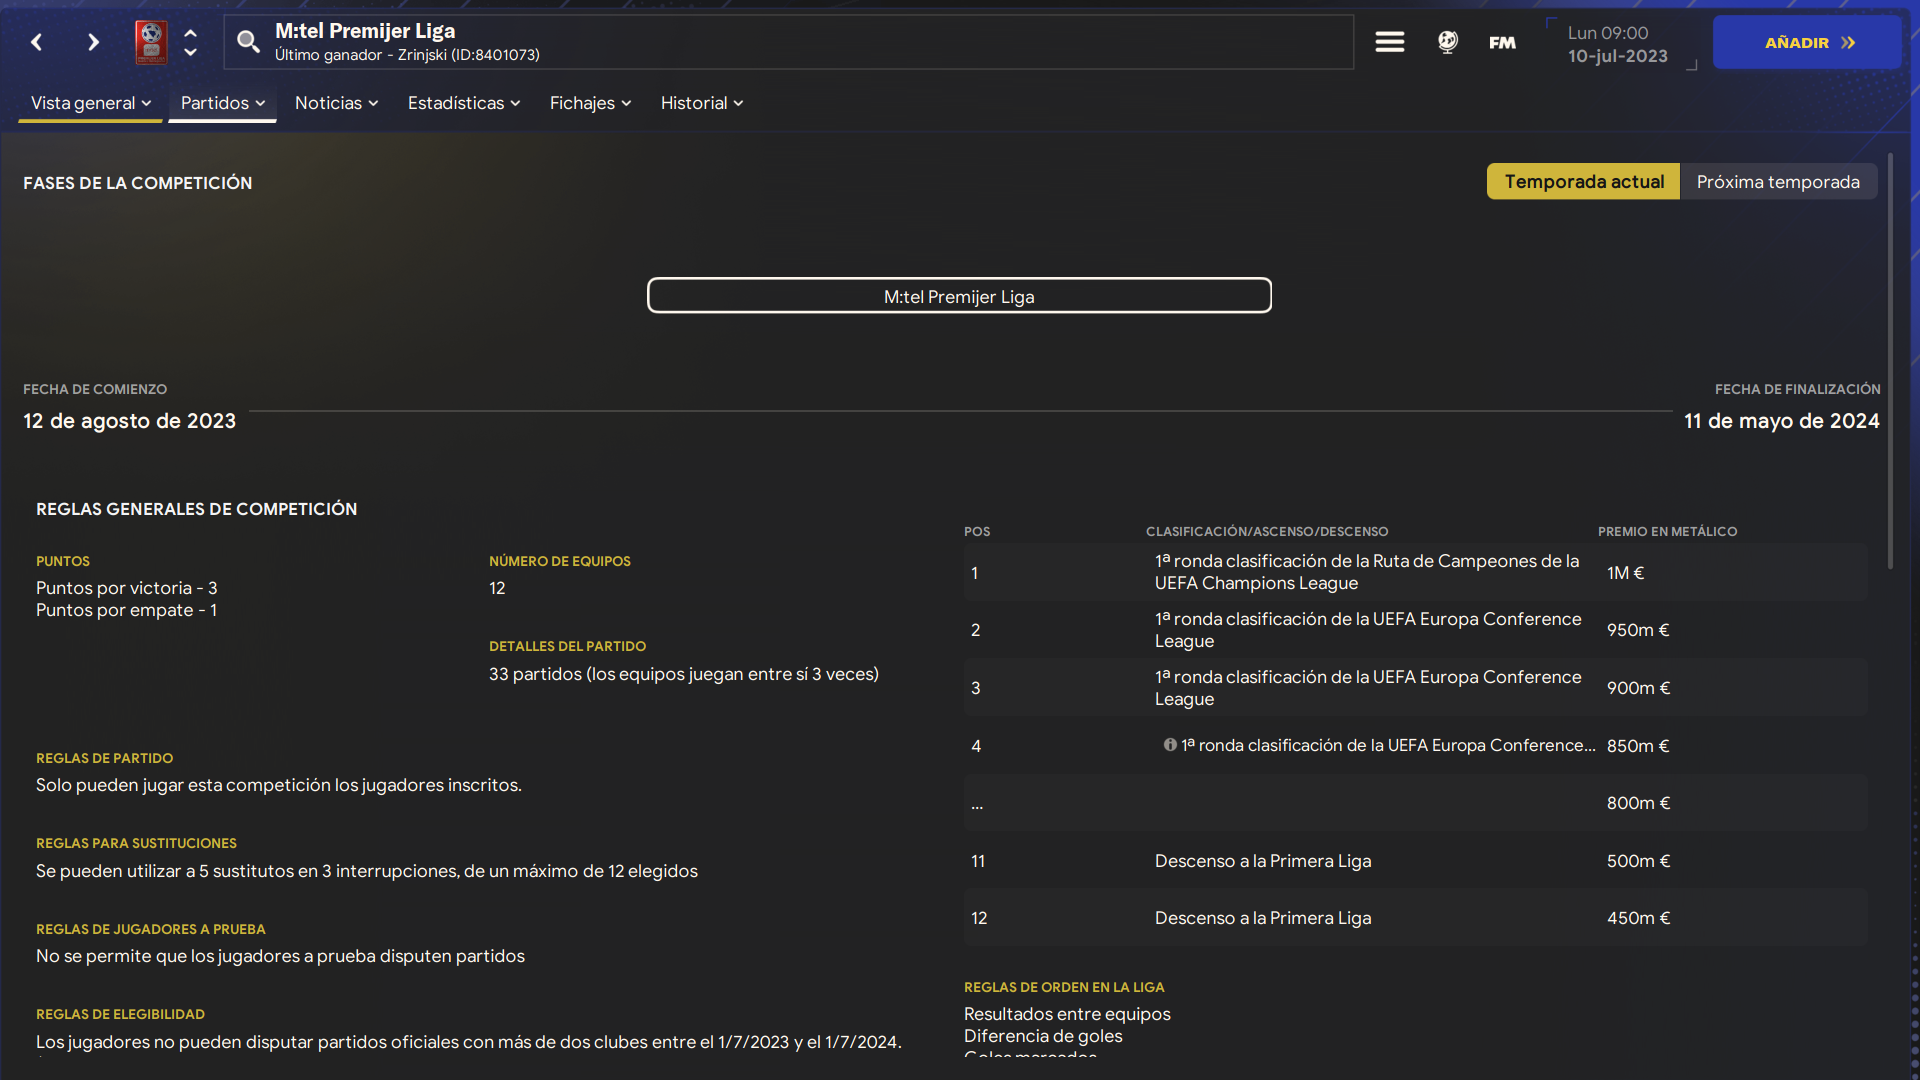Image resolution: width=1920 pixels, height=1080 pixels.
Task: Open the world/globe head icon
Action: click(1447, 42)
